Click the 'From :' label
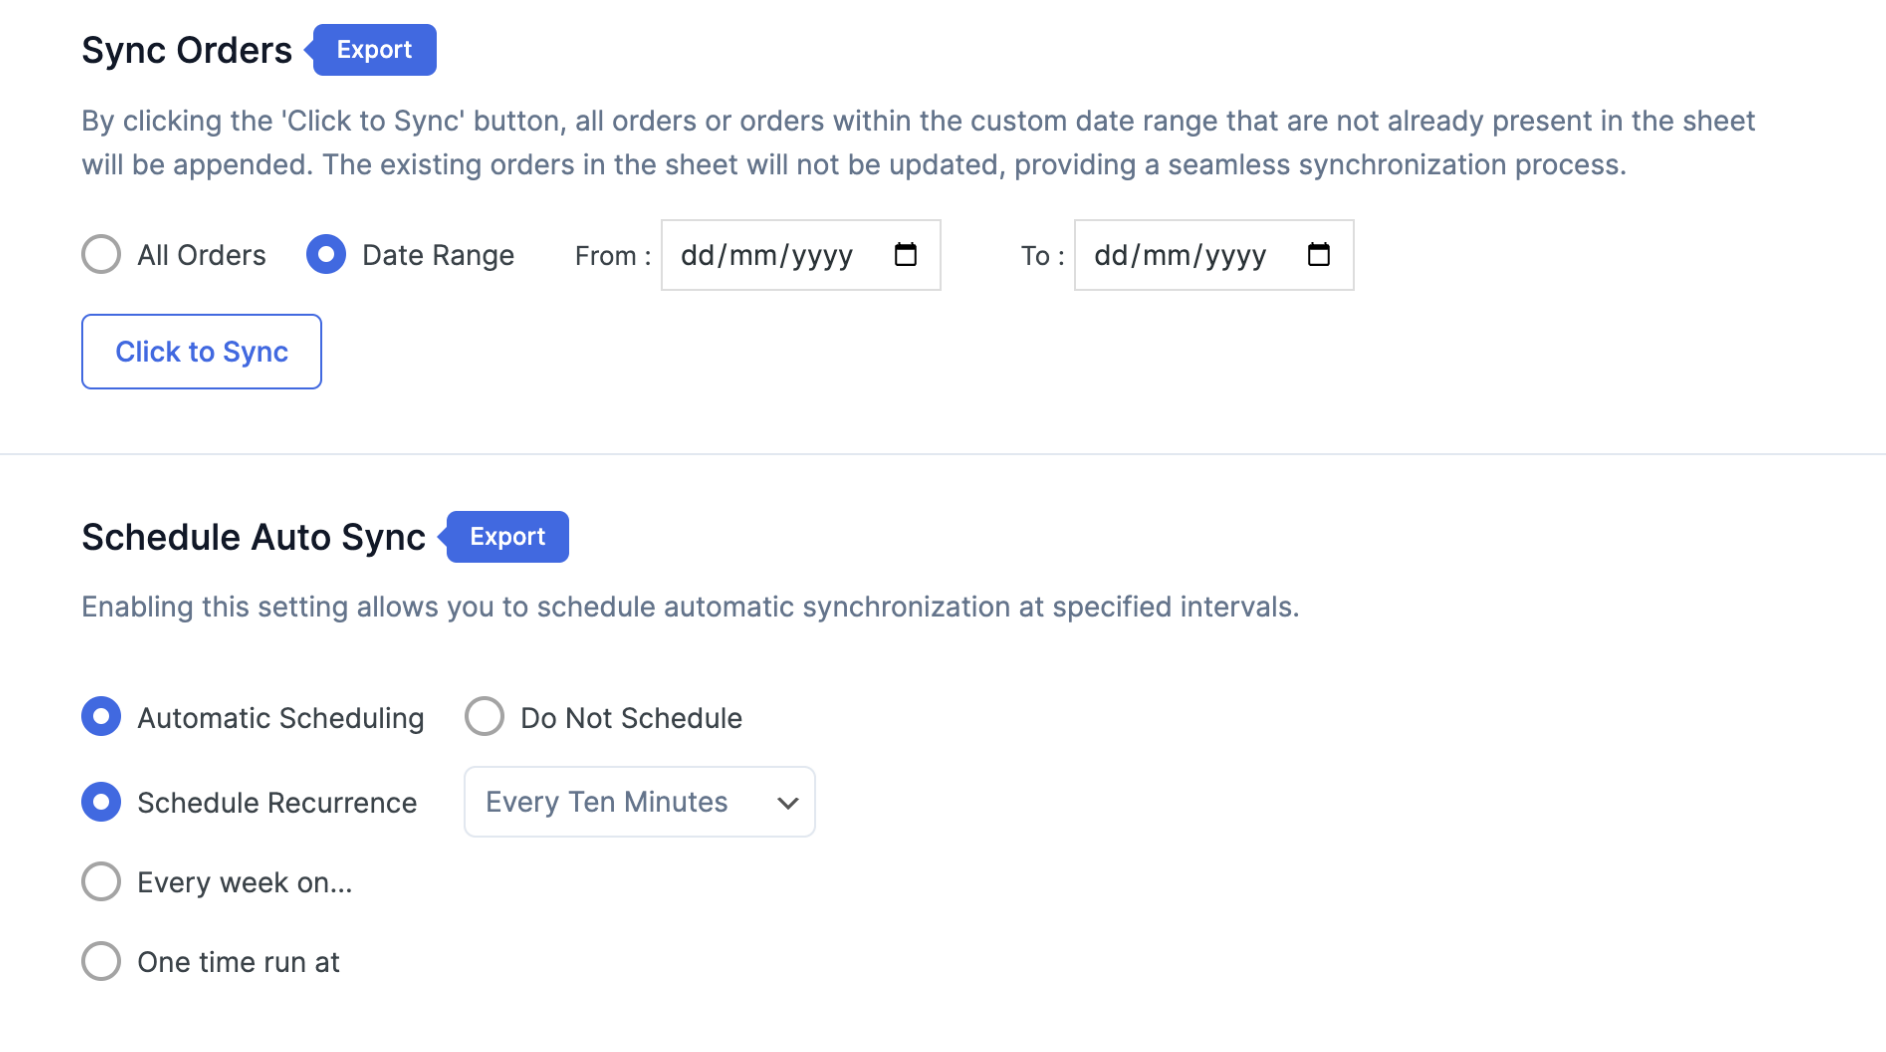Viewport: 1886px width, 1052px height. click(x=612, y=256)
